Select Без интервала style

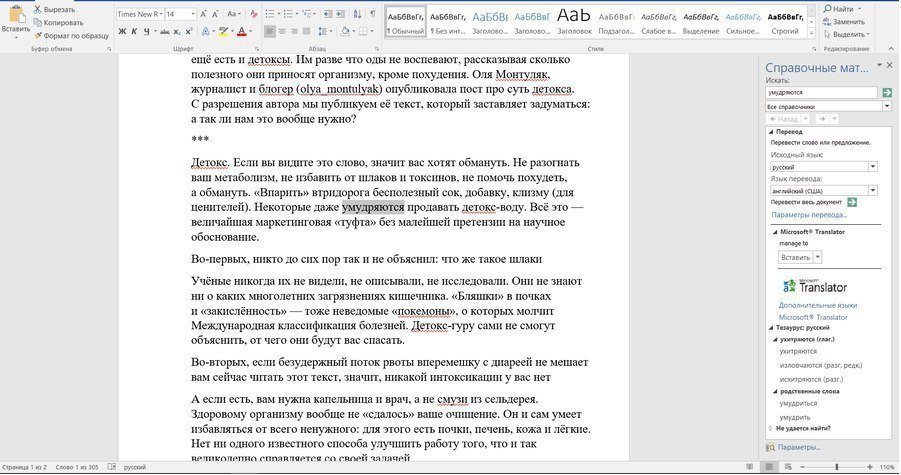[448, 22]
